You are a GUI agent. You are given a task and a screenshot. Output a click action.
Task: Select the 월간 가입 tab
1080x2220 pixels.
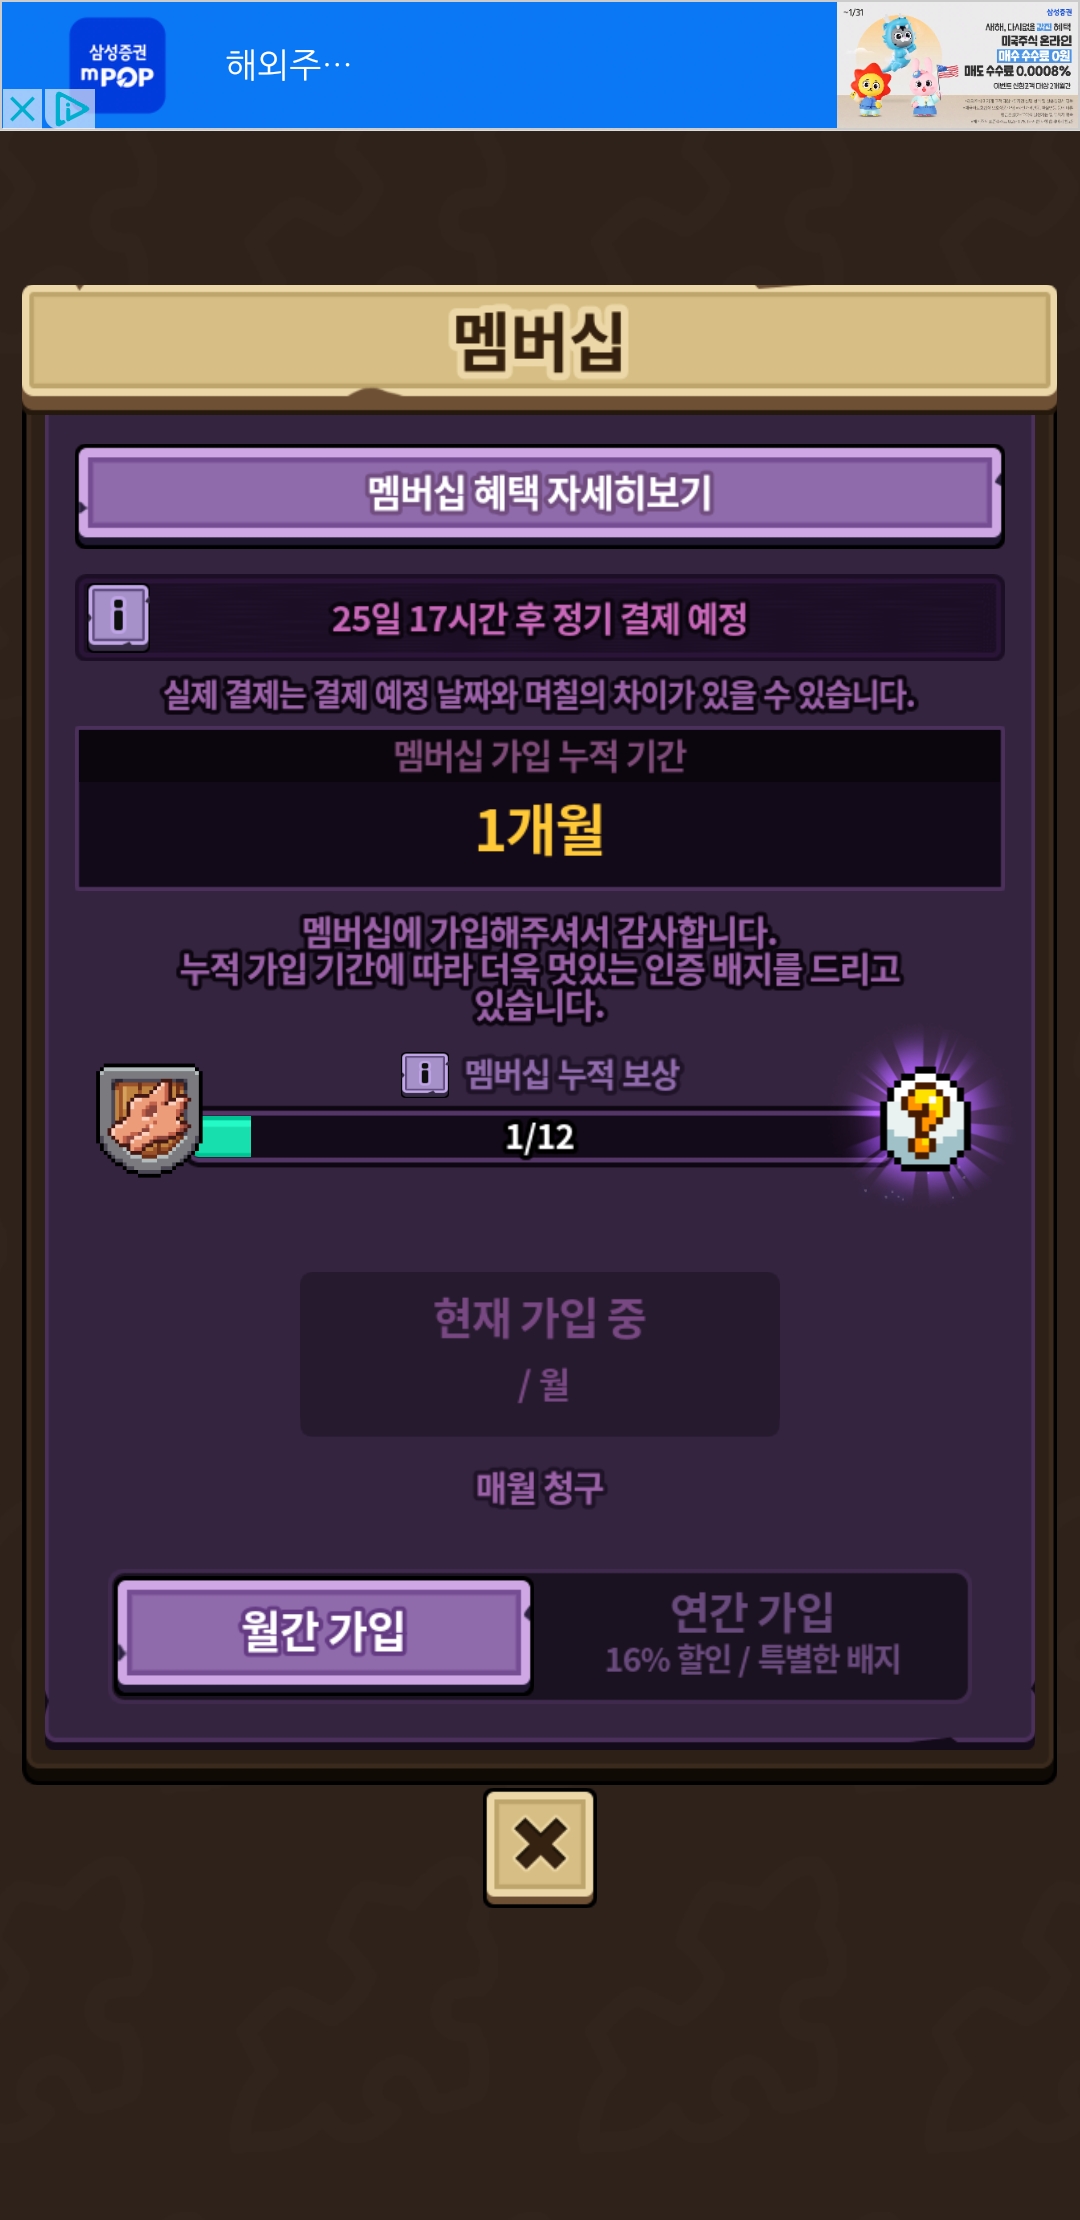(x=323, y=1632)
